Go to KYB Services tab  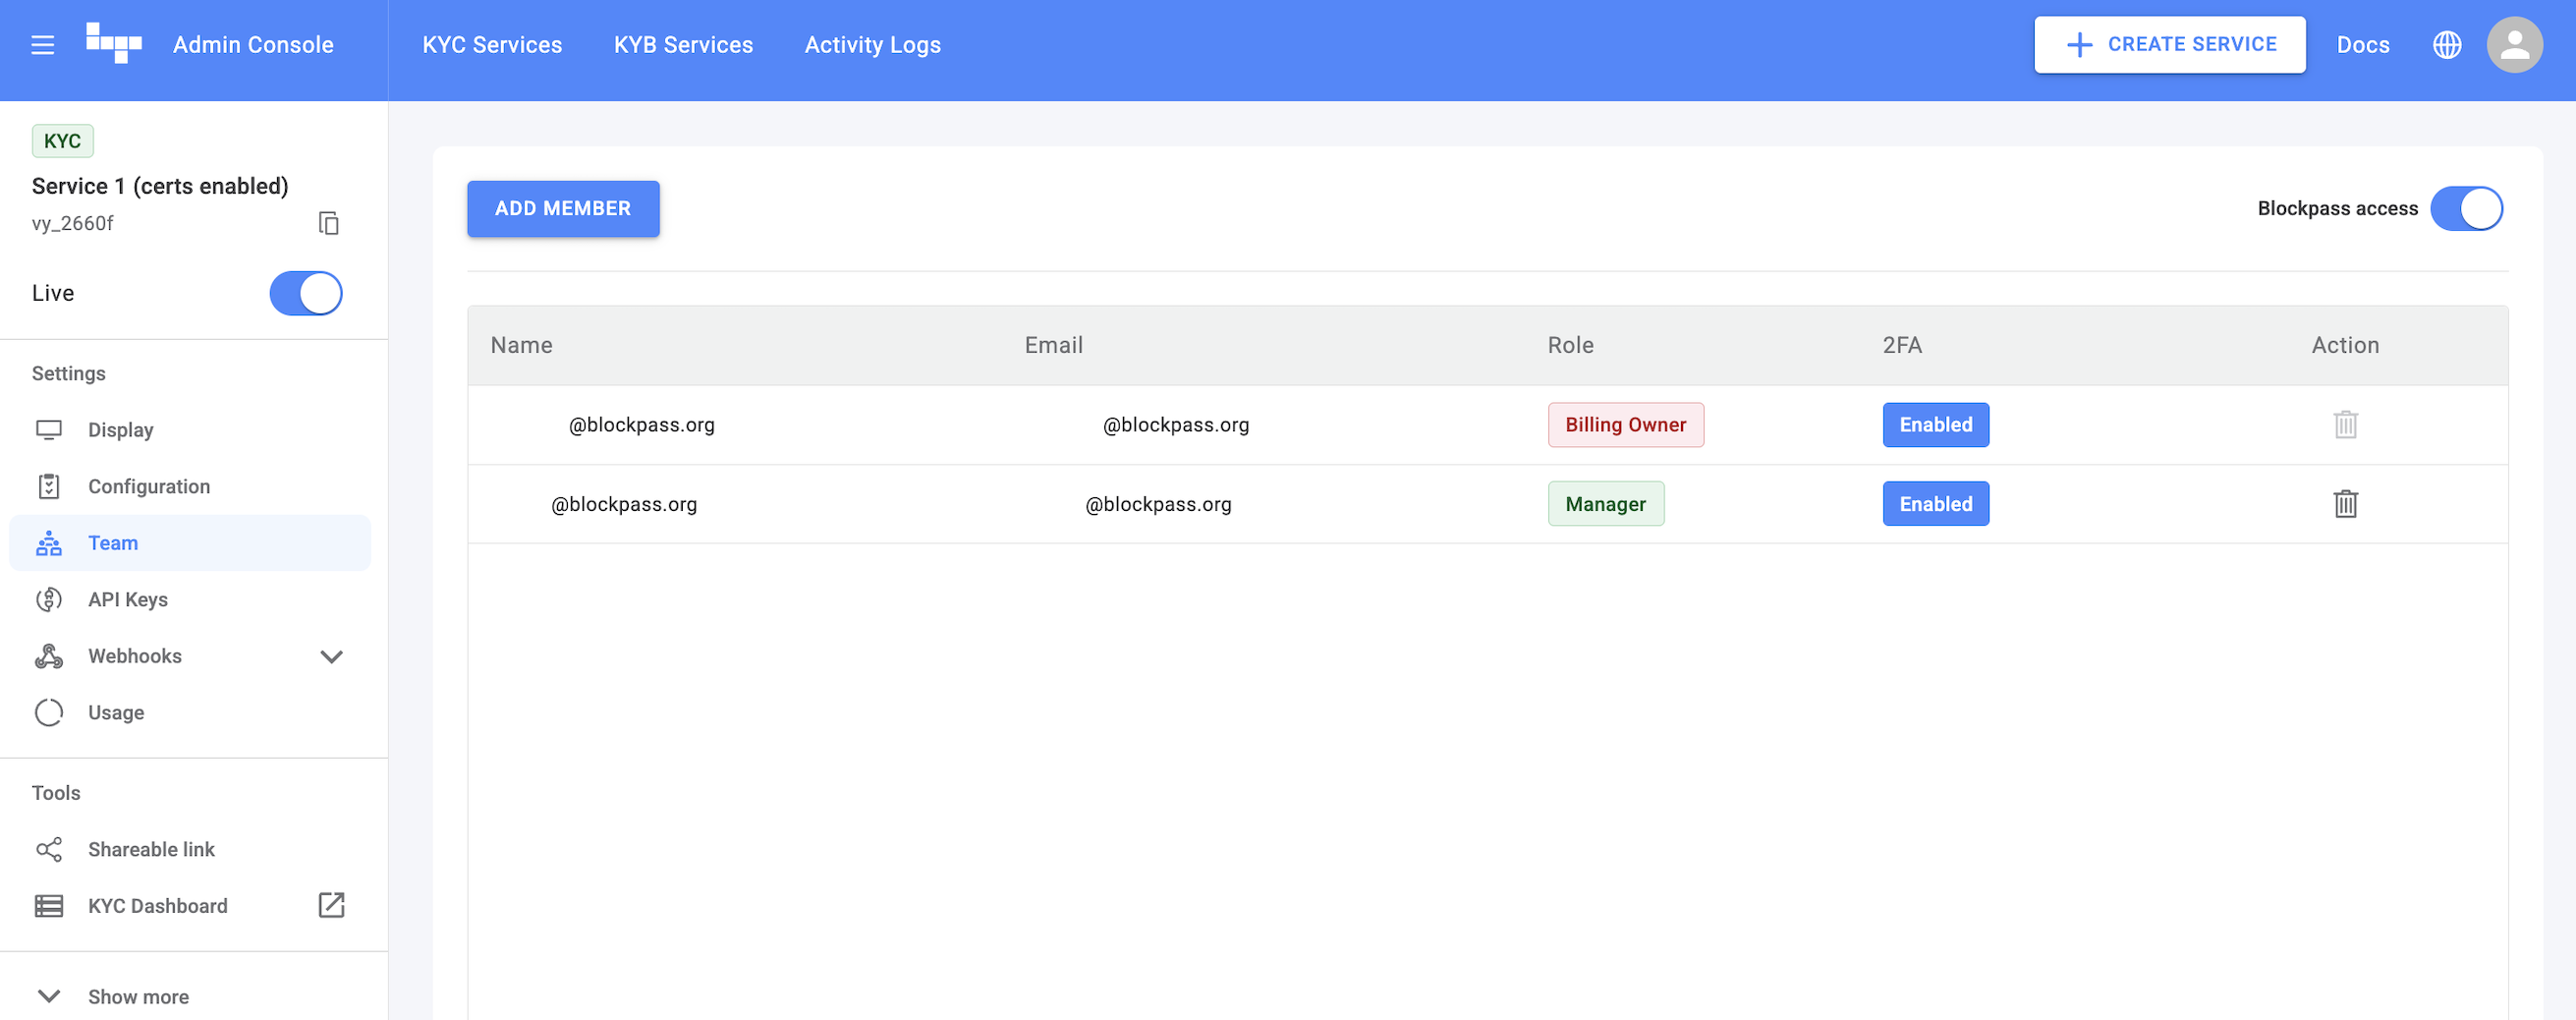[683, 45]
